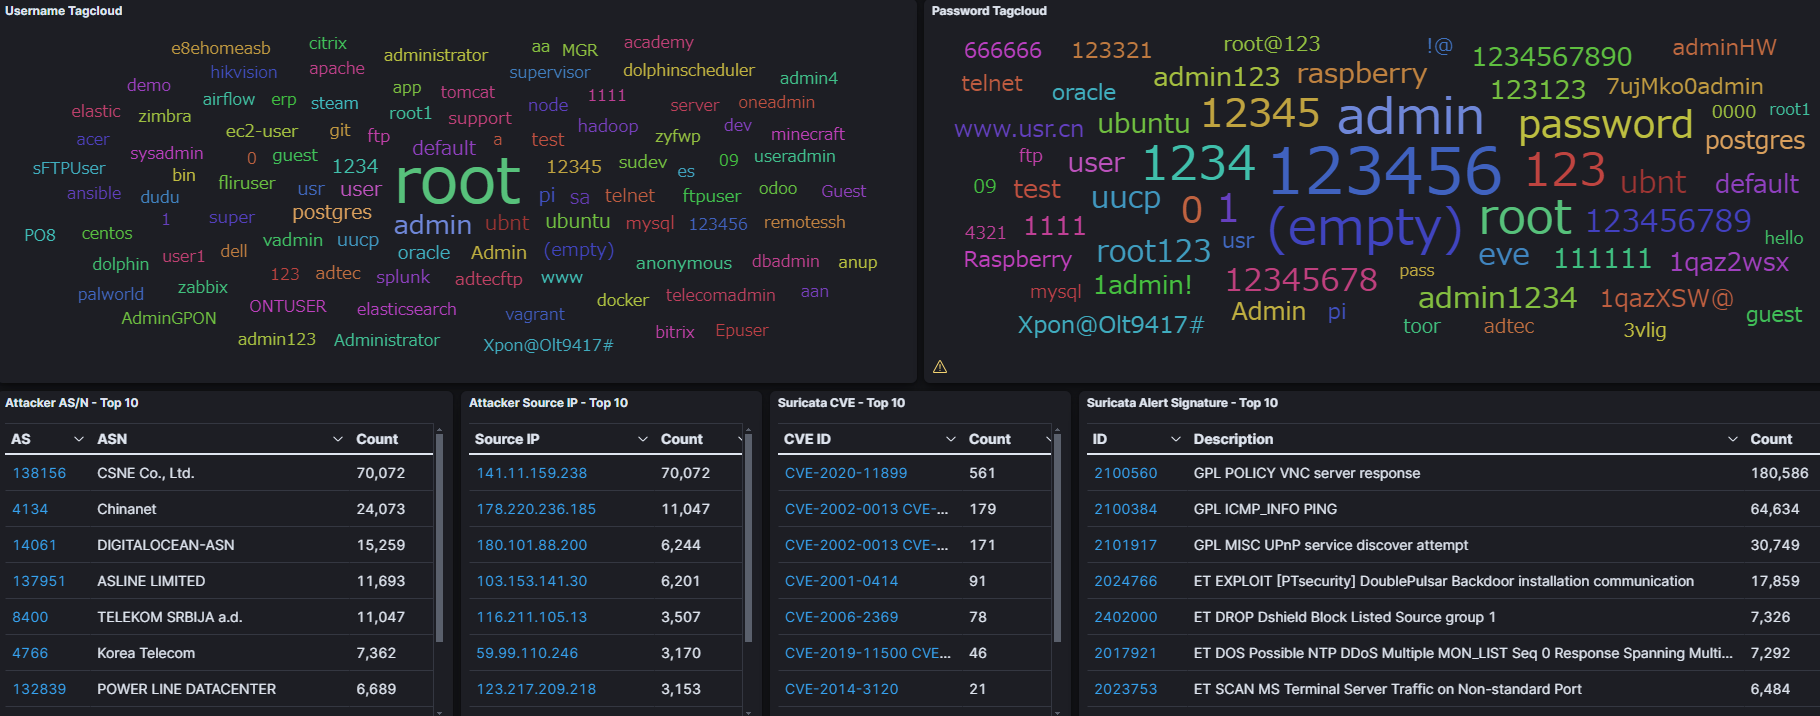Open alert signature ID 2100560
The height and width of the screenshot is (716, 1820).
(1125, 473)
